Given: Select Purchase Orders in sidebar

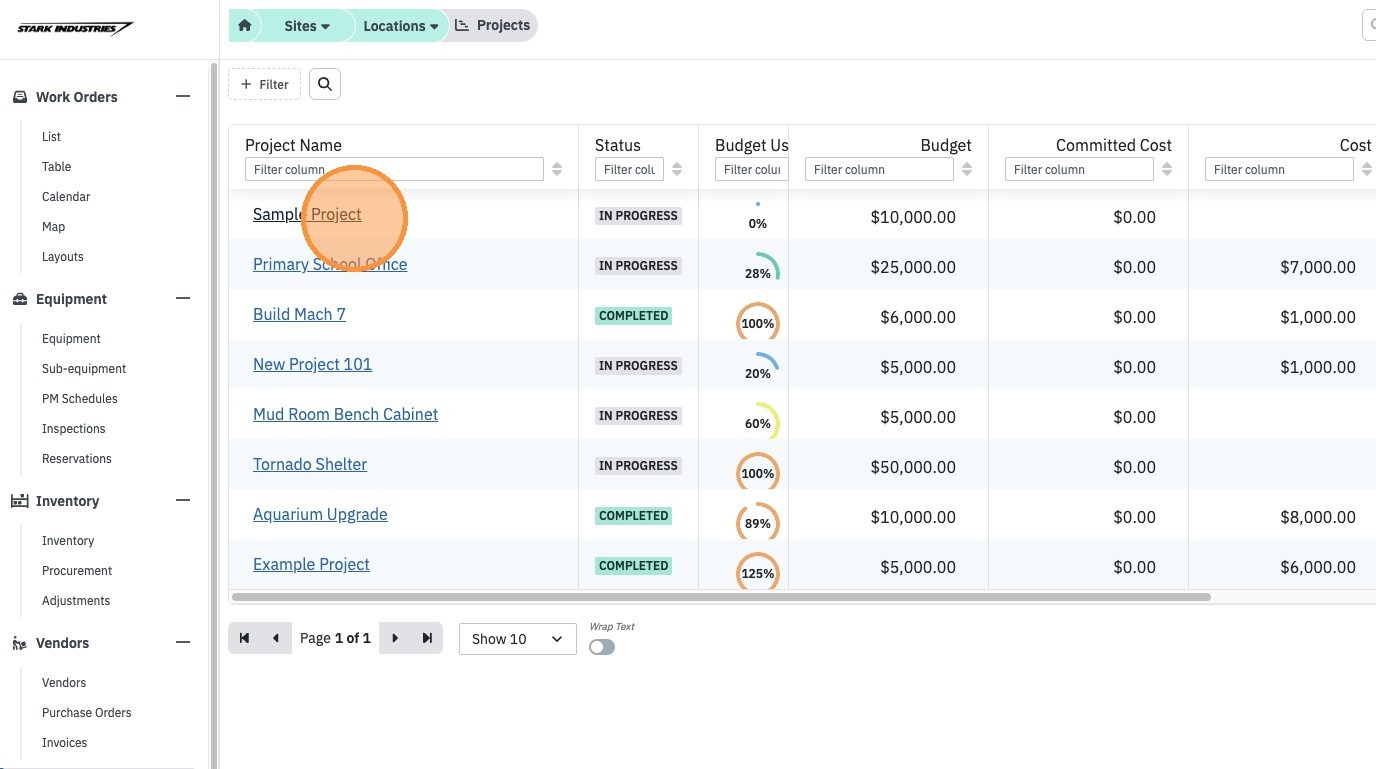Looking at the screenshot, I should (x=87, y=713).
